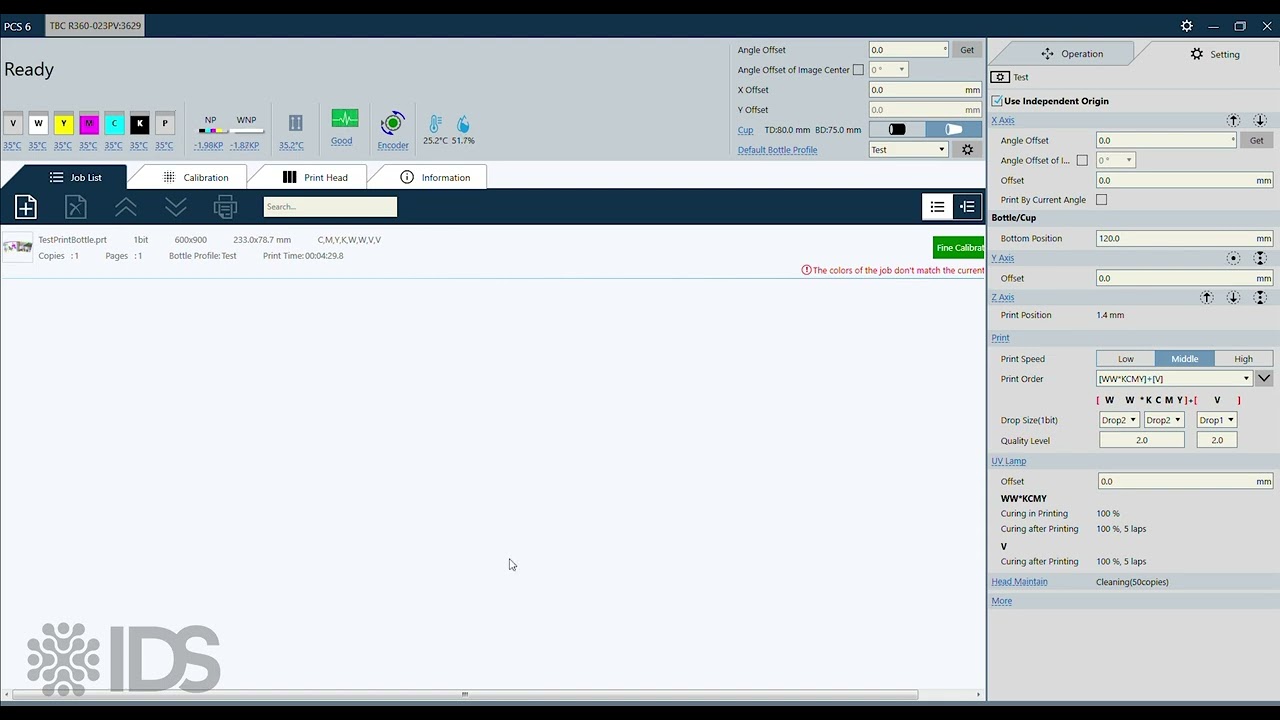Screen dimensions: 1280x720
Task: Click the humidity droplet icon
Action: point(463,124)
